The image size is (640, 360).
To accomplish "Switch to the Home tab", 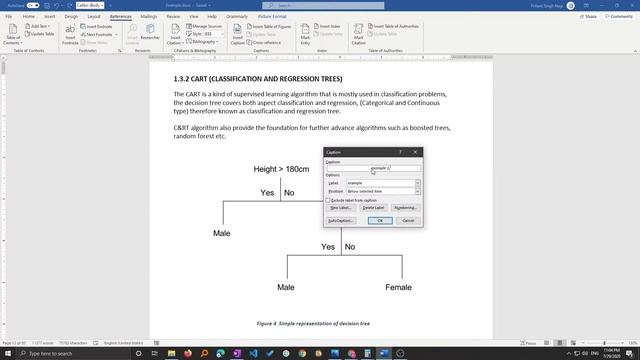I will 29,16.
